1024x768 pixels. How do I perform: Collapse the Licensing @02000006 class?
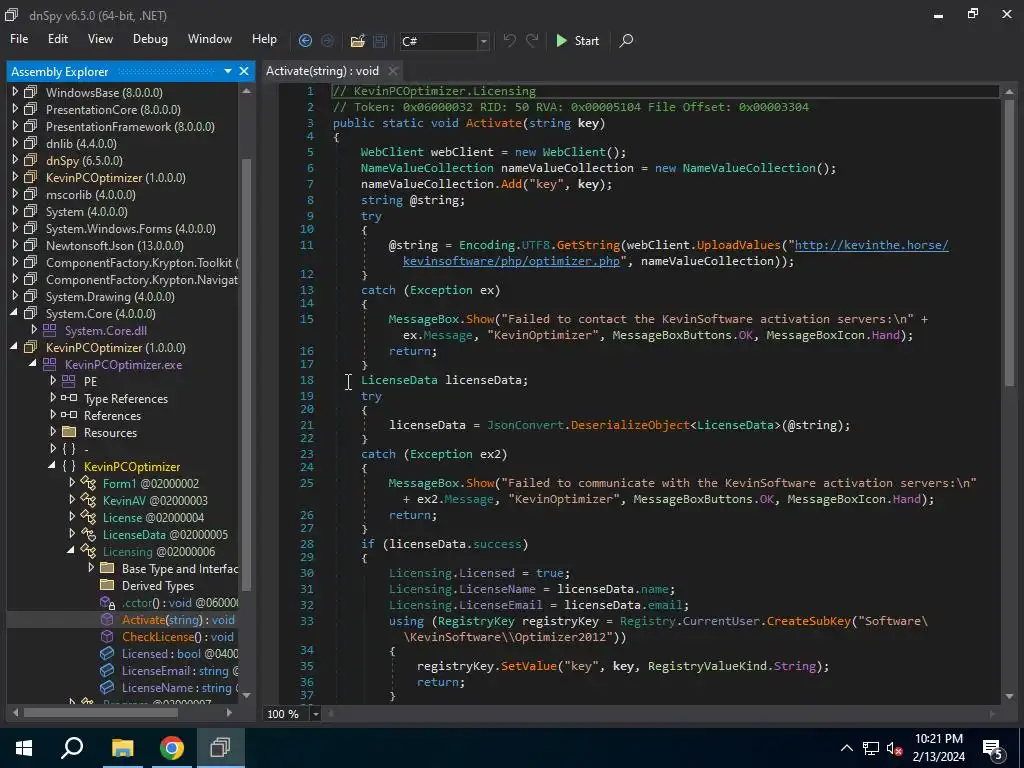click(x=71, y=551)
